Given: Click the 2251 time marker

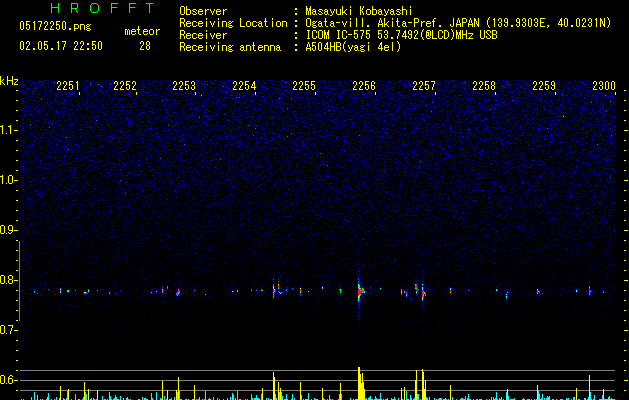Looking at the screenshot, I should 68,86.
